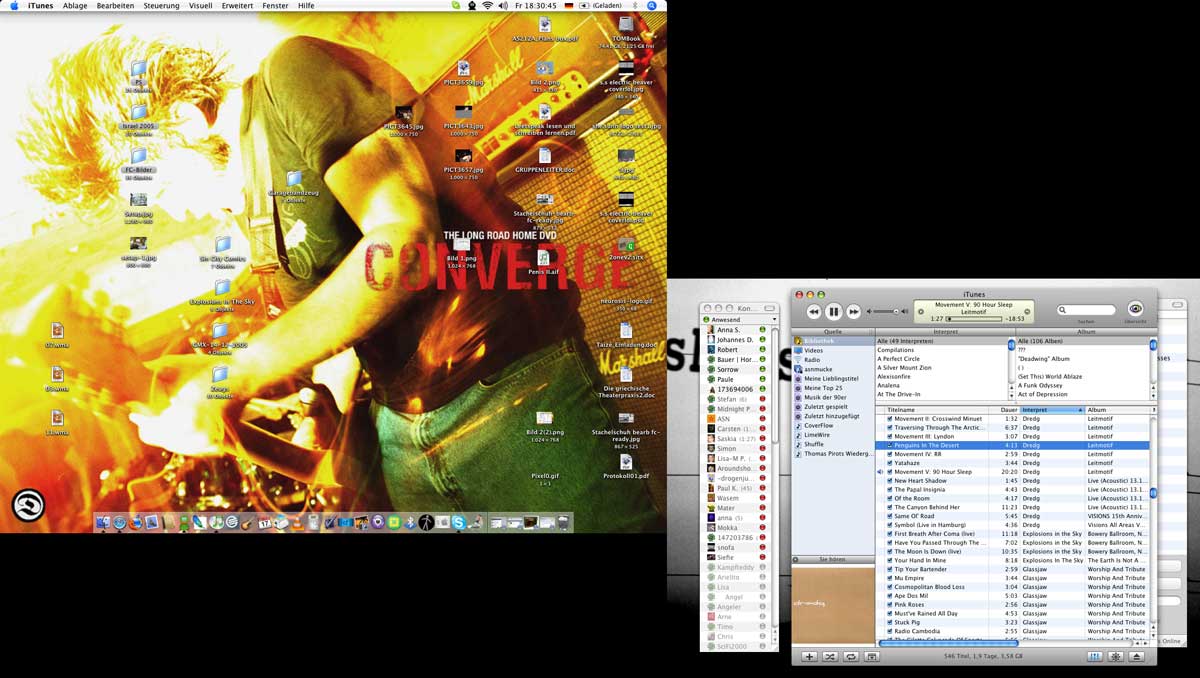Toggle repeat button at iTunes bottom bar

point(851,656)
